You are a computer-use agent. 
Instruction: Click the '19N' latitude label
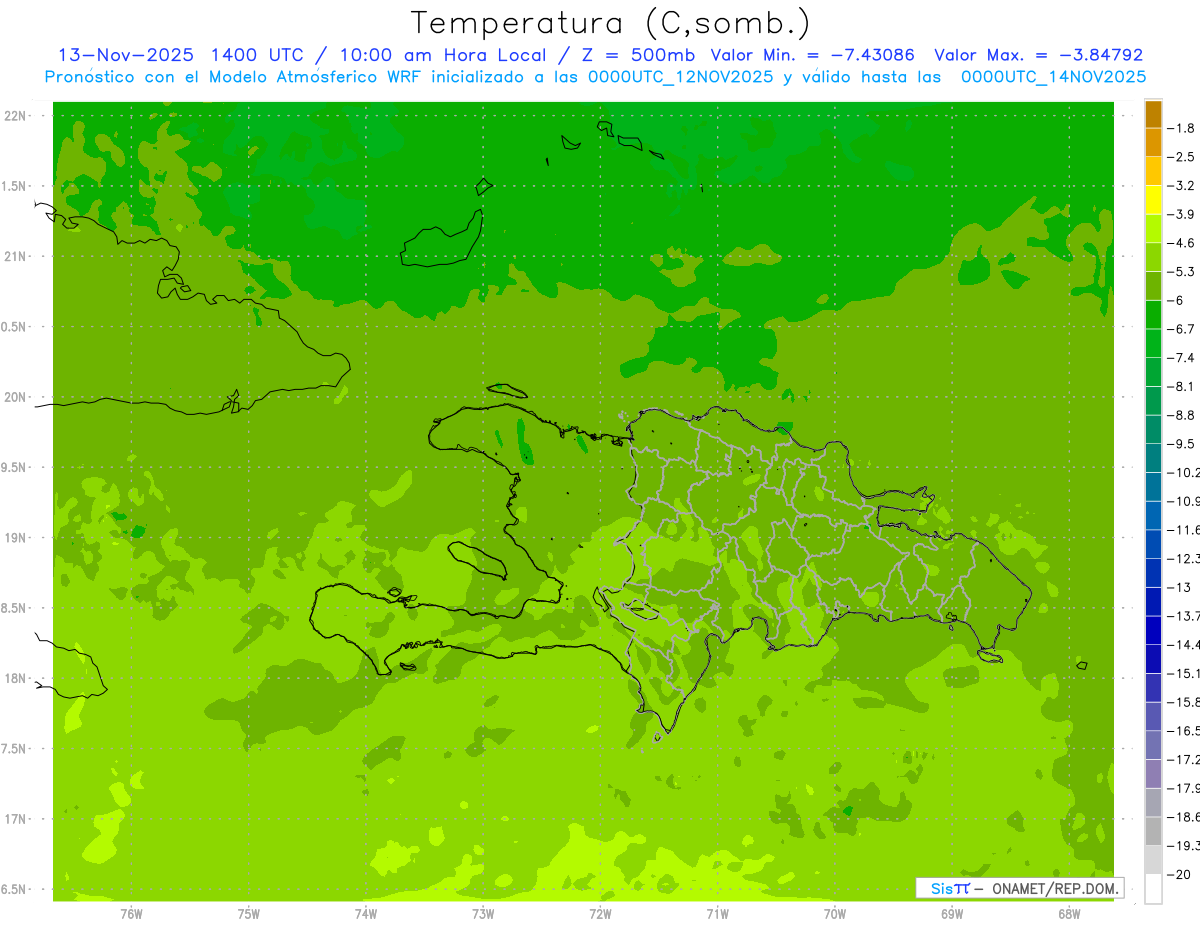point(15,538)
